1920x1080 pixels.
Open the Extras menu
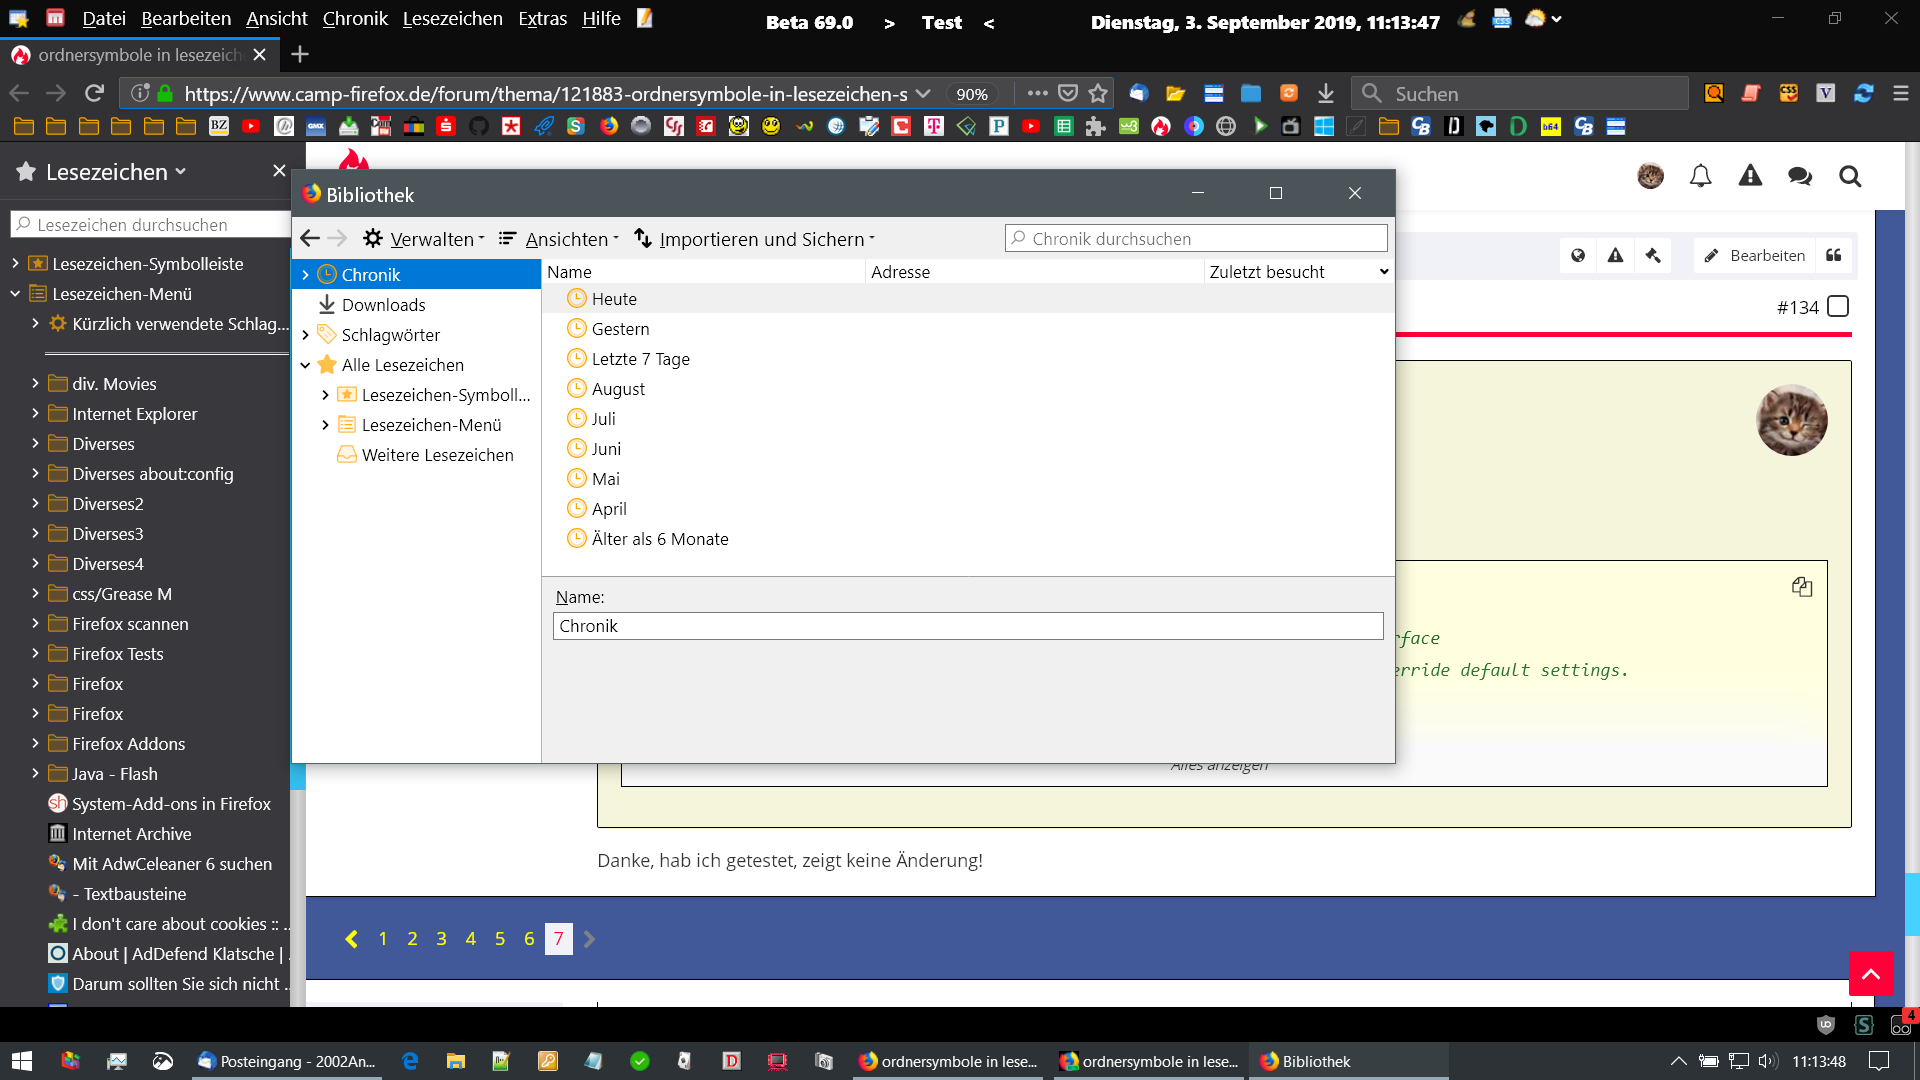point(542,19)
